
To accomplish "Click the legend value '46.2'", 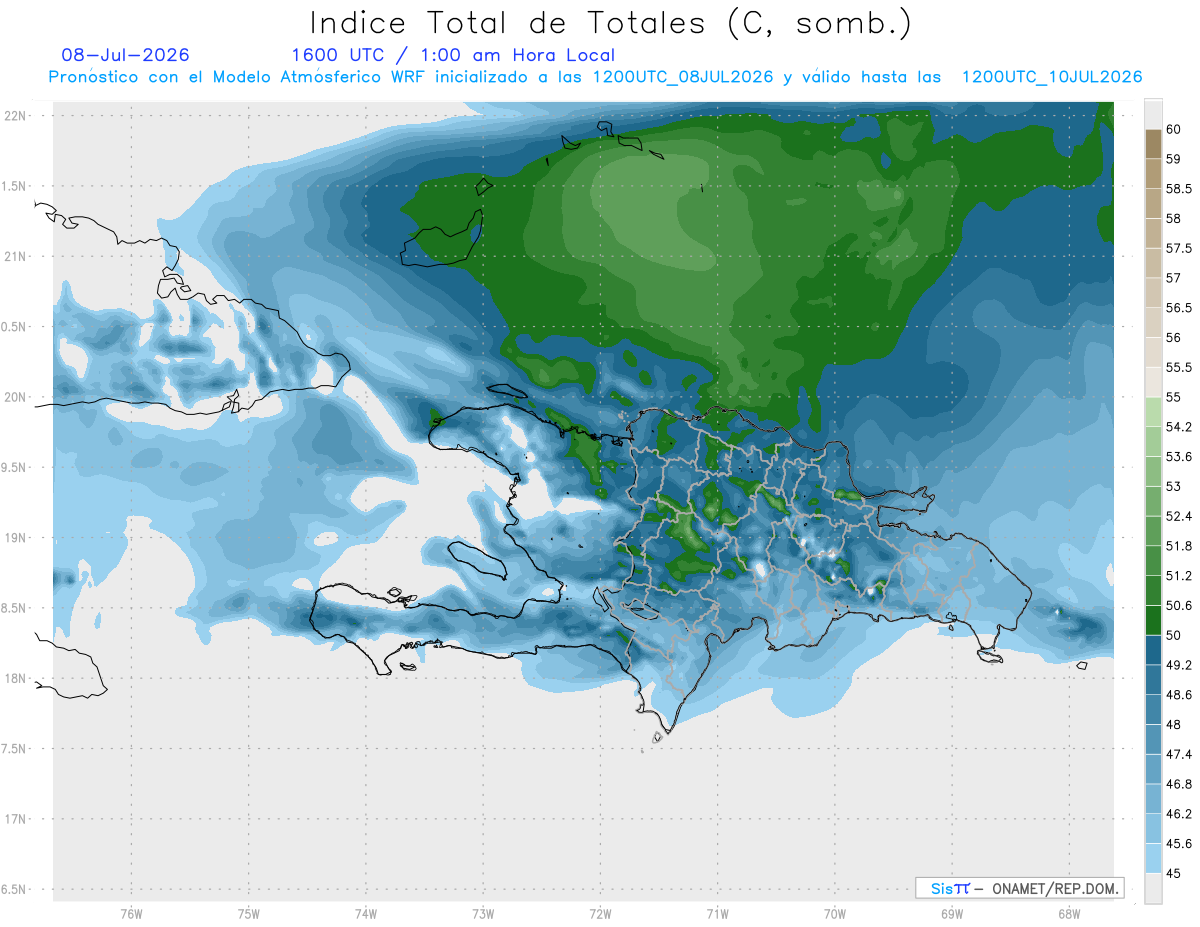I will point(1179,814).
